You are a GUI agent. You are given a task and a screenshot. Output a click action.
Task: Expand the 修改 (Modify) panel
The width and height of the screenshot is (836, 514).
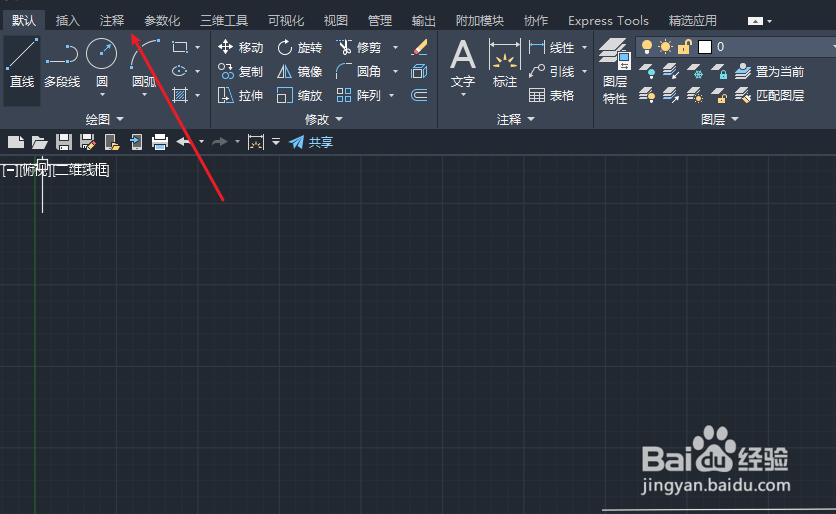tap(324, 119)
